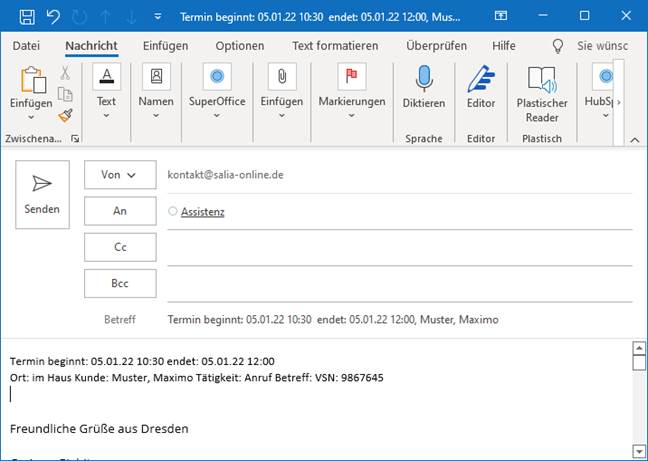
Task: Click the Diktieren microphone icon
Action: [x=424, y=78]
